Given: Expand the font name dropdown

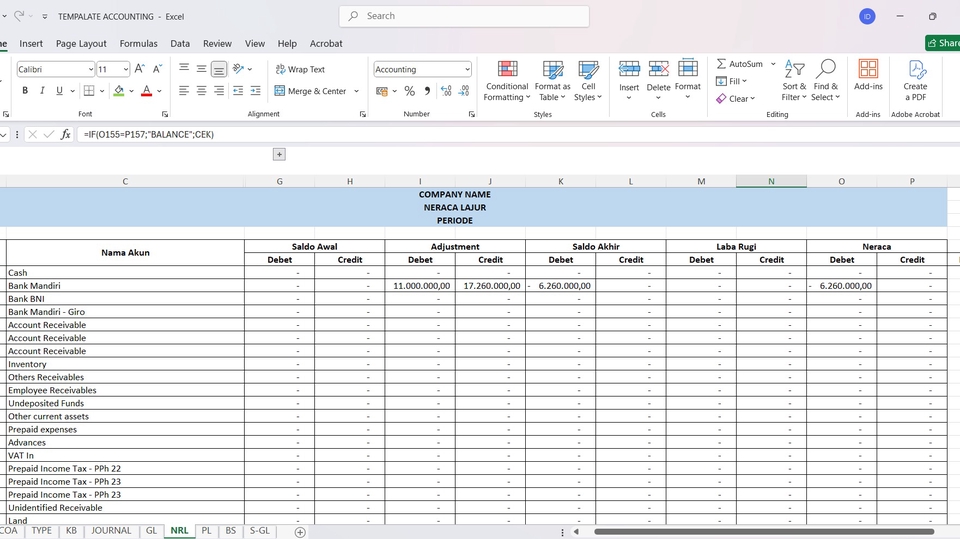Looking at the screenshot, I should pyautogui.click(x=89, y=69).
